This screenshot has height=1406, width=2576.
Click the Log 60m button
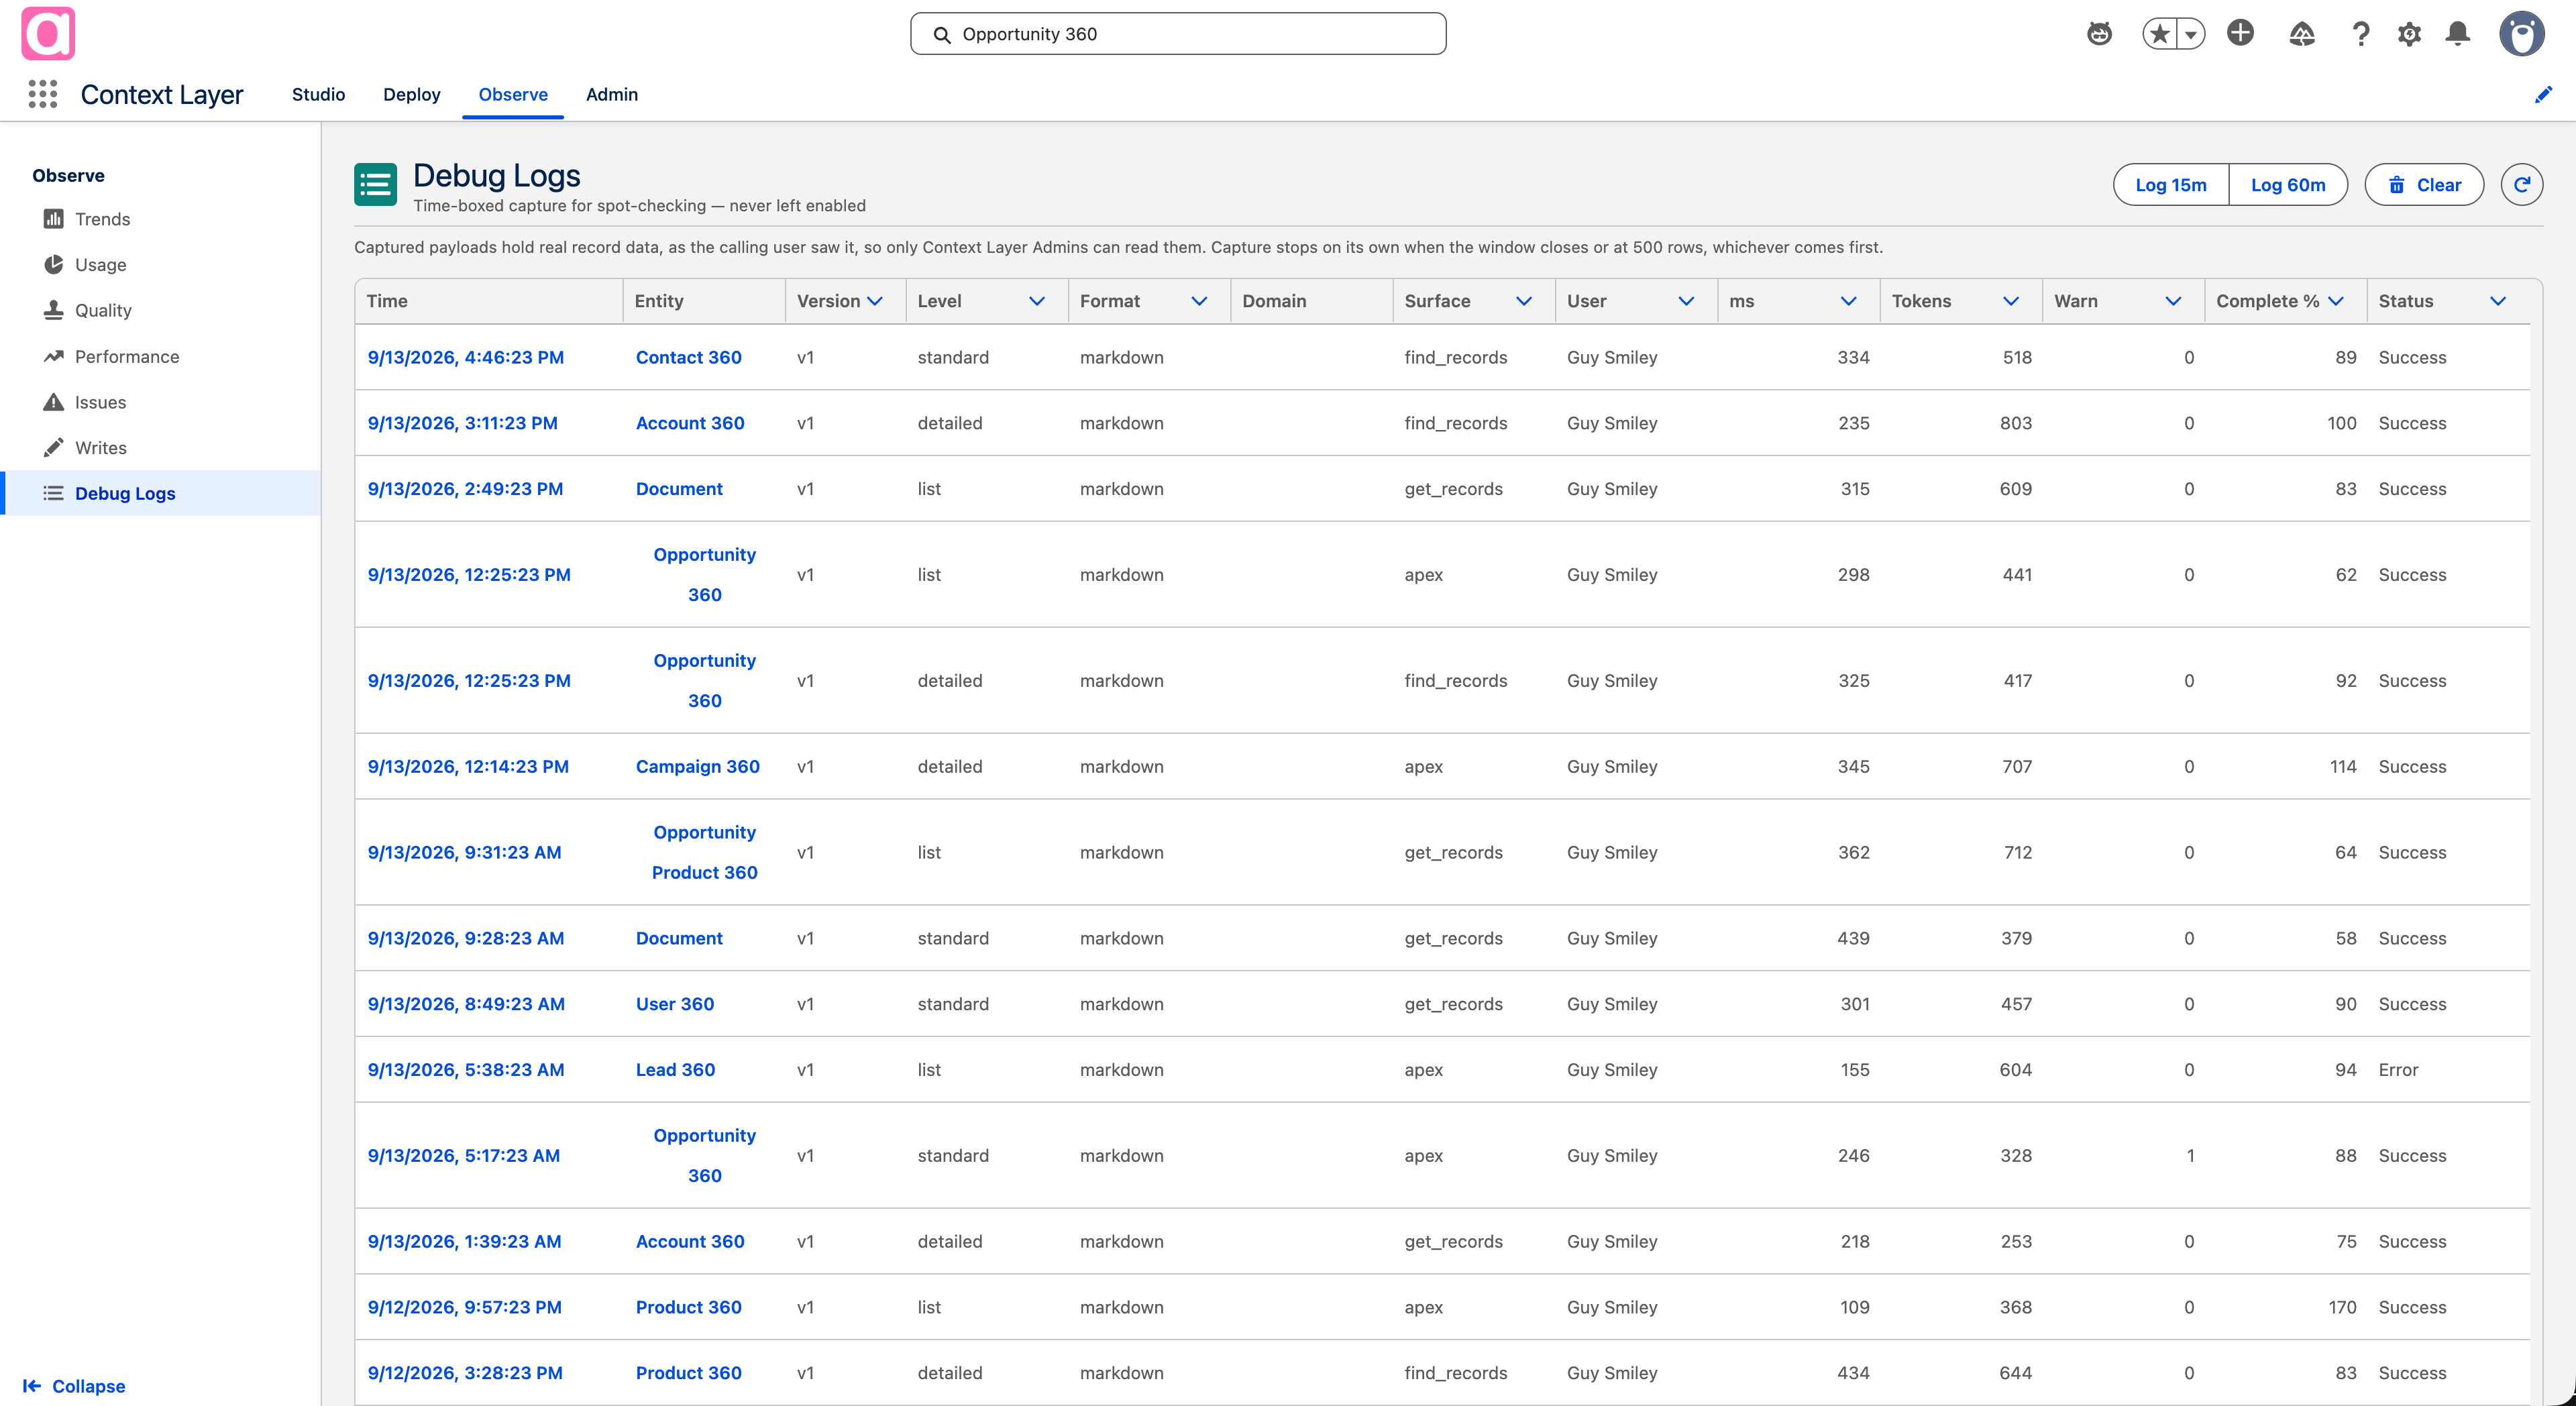click(x=2288, y=184)
